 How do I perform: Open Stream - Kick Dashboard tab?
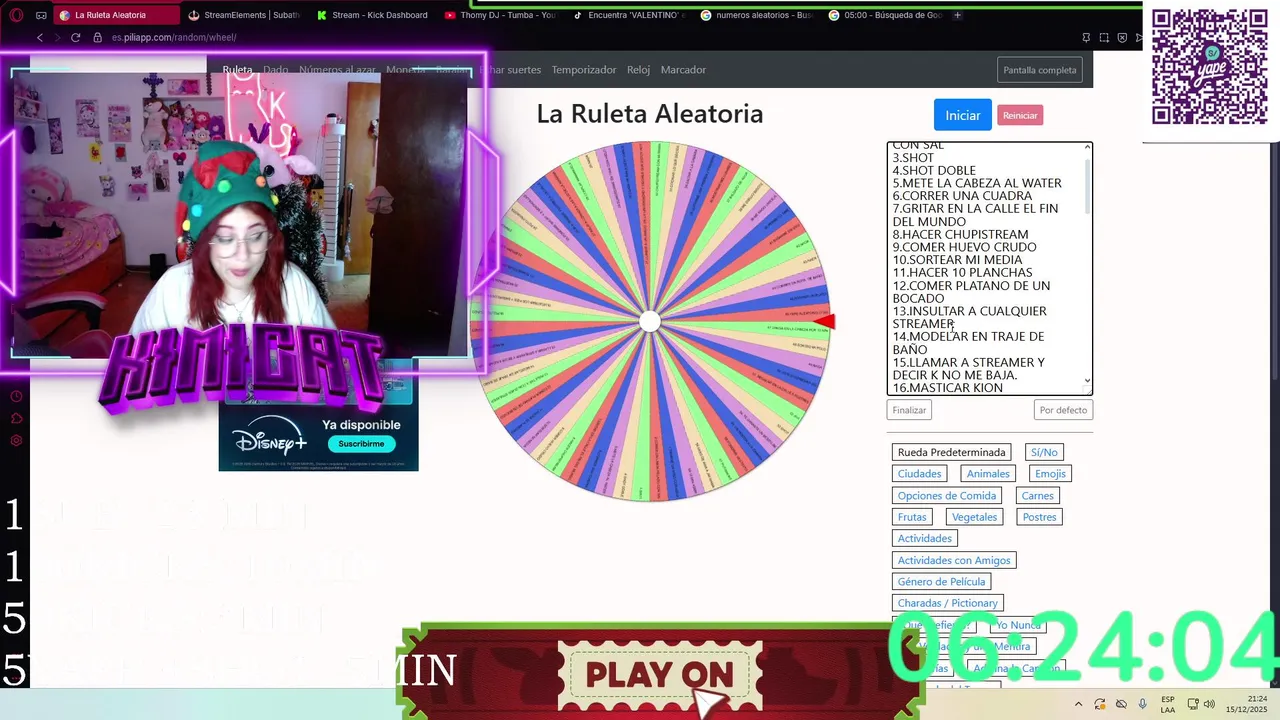(373, 15)
